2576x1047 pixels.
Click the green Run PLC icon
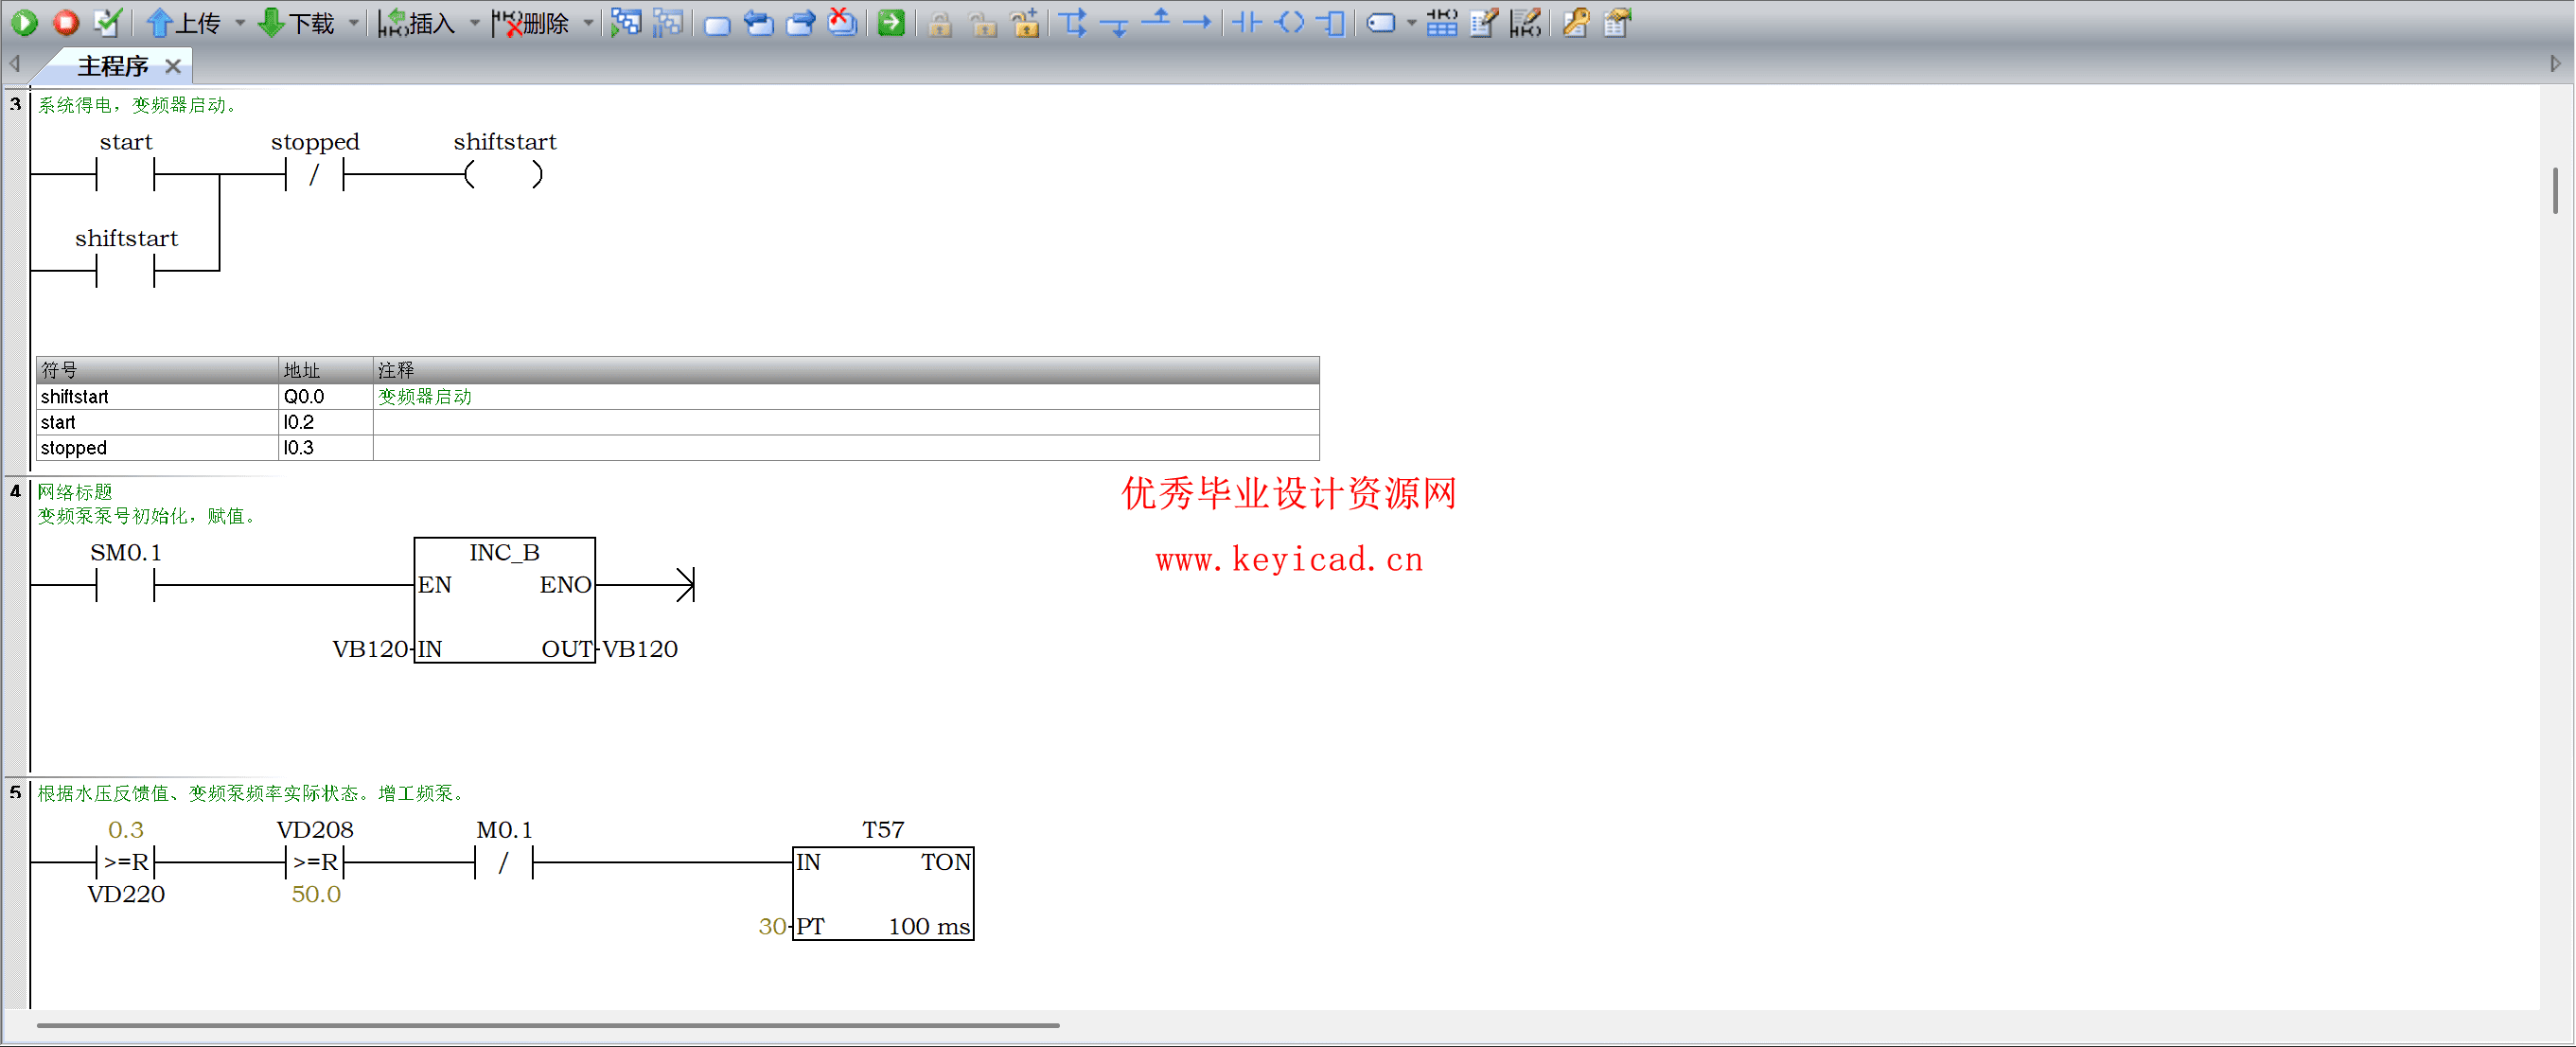(25, 22)
